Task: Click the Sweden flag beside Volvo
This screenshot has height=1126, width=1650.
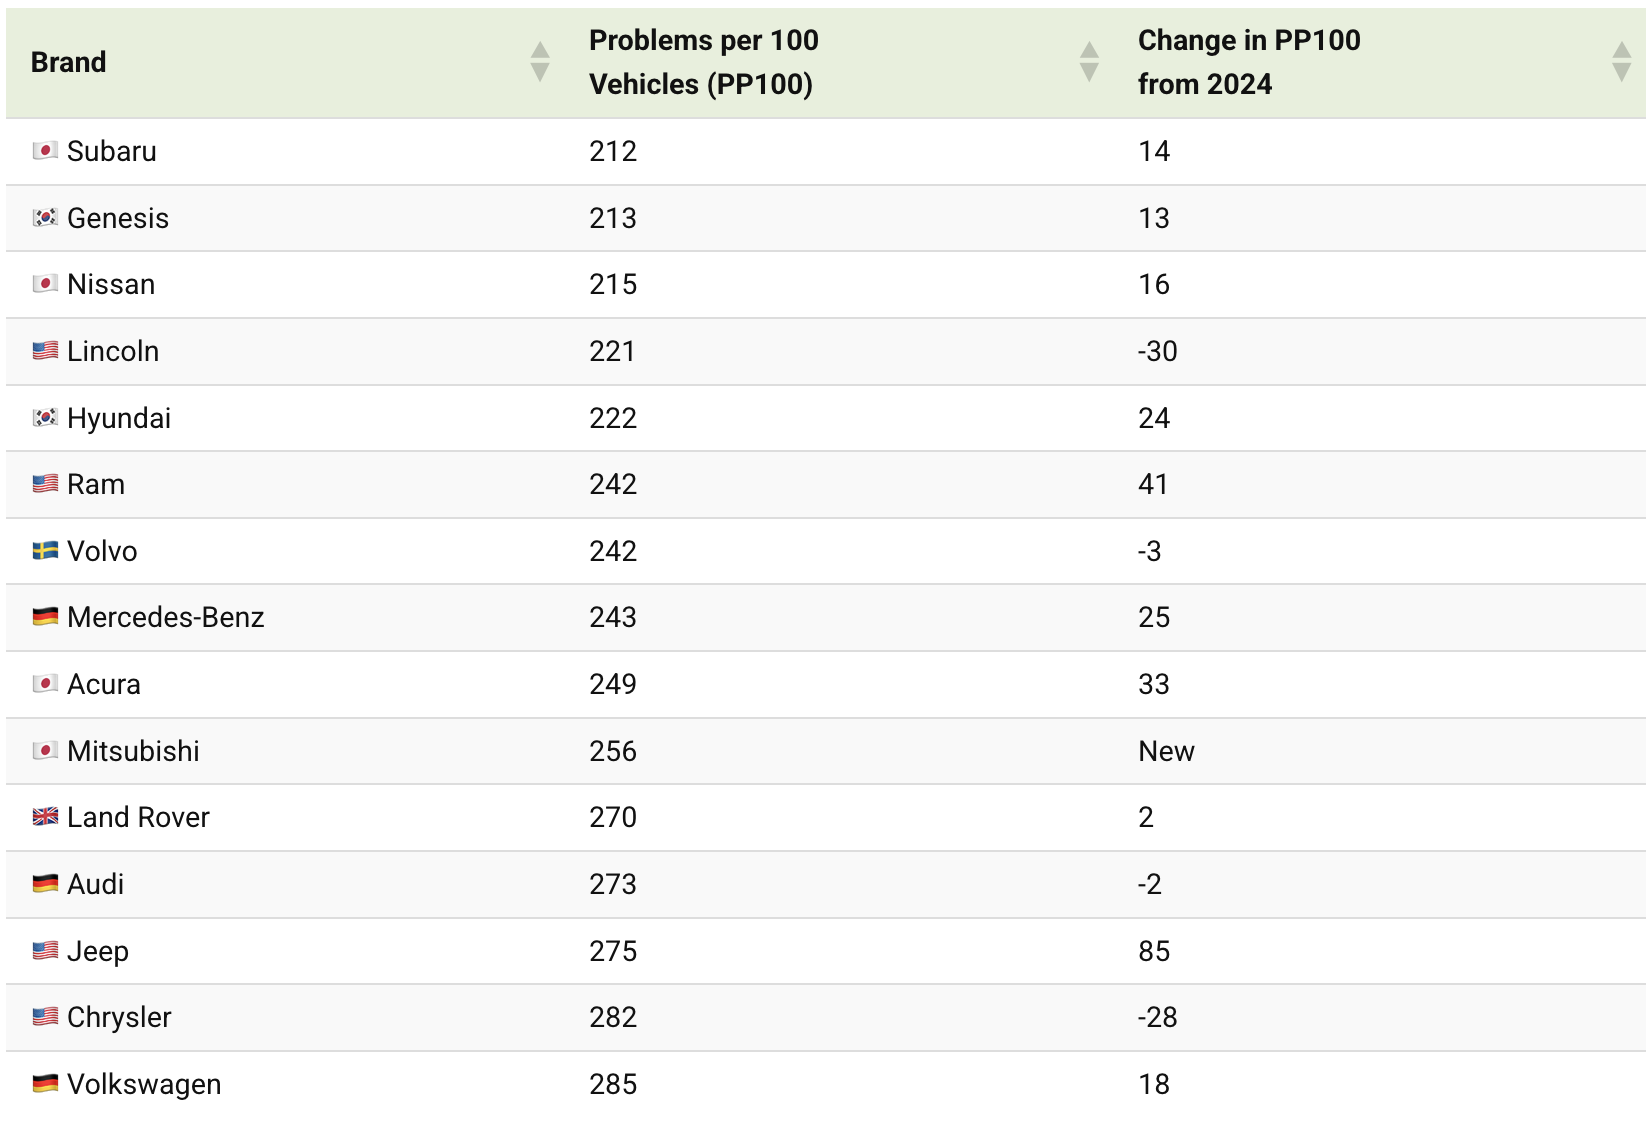Action: point(45,551)
